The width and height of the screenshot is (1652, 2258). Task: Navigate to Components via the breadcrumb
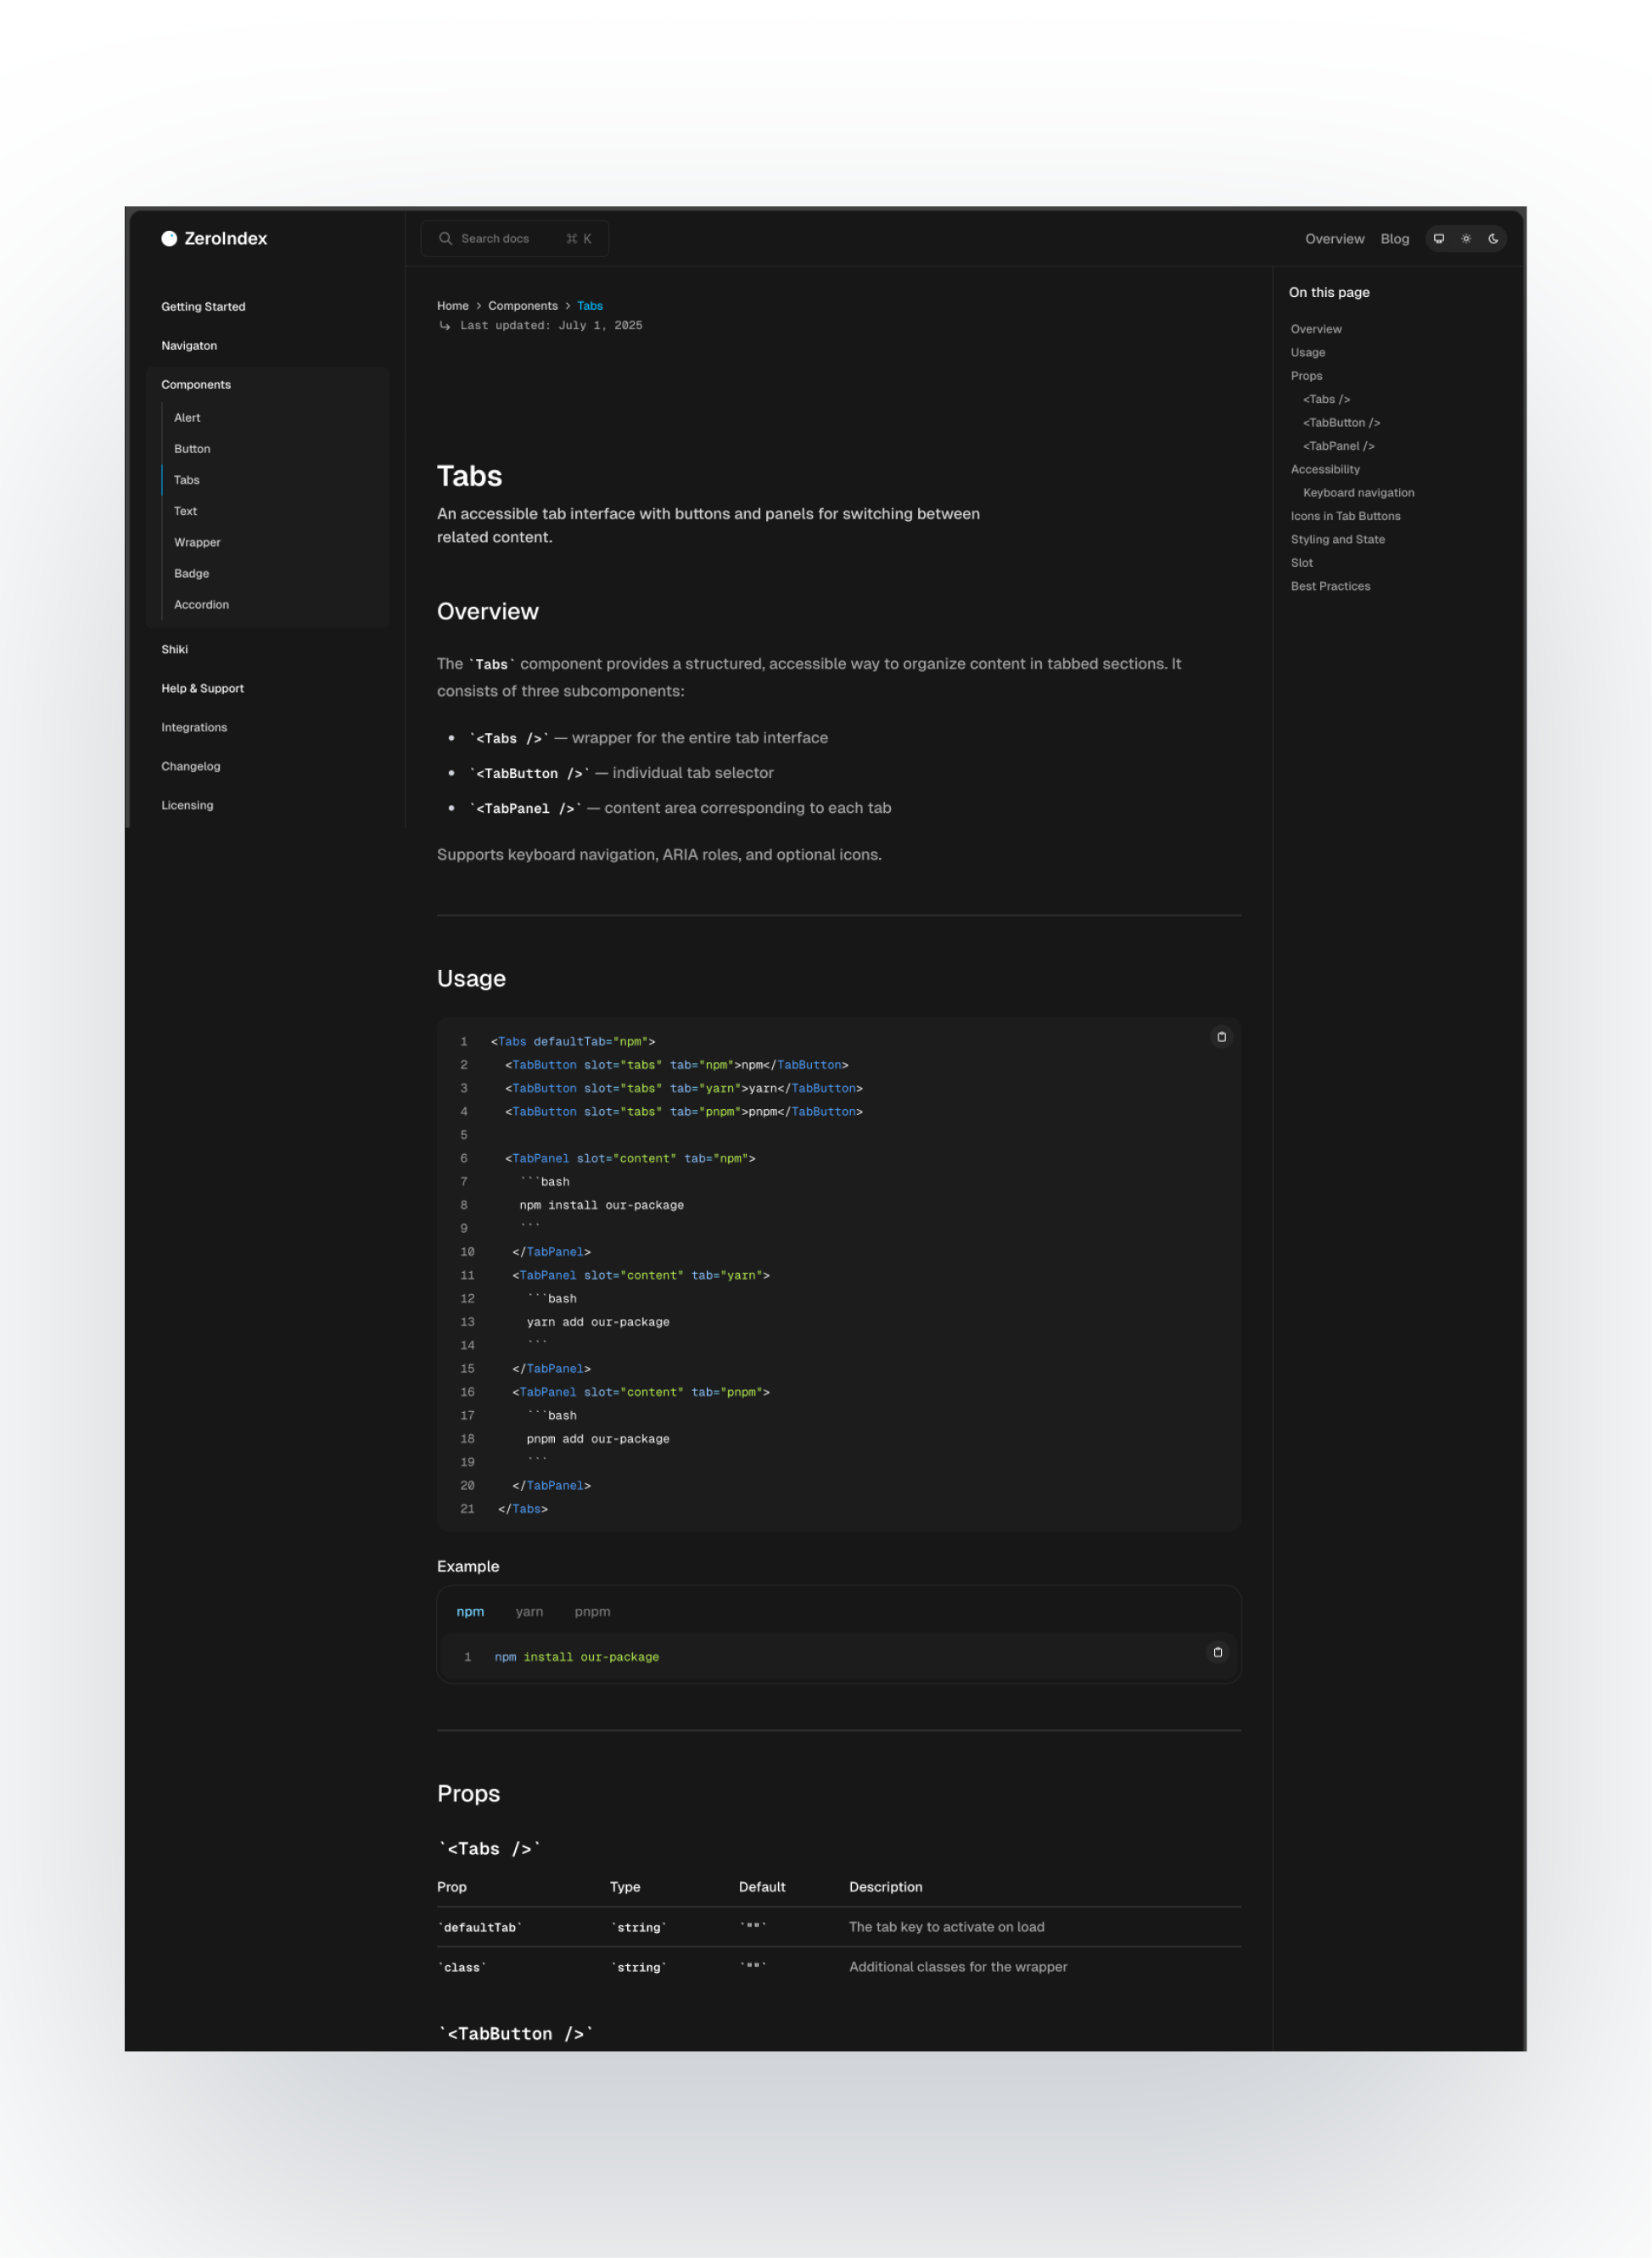point(523,305)
